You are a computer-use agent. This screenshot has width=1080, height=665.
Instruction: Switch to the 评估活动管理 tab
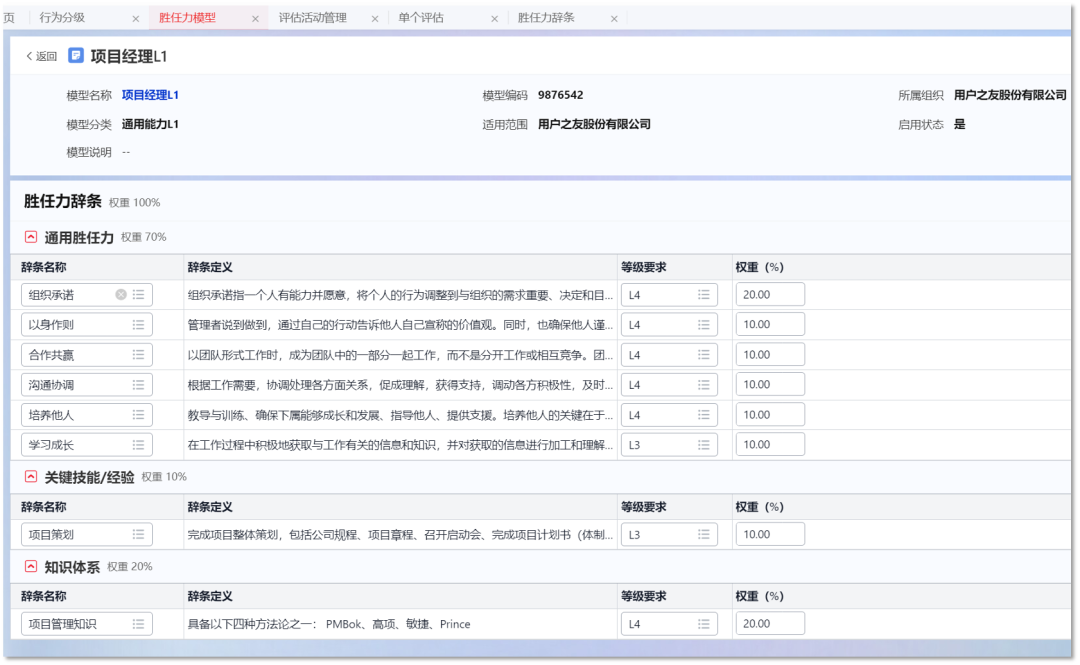[x=312, y=18]
